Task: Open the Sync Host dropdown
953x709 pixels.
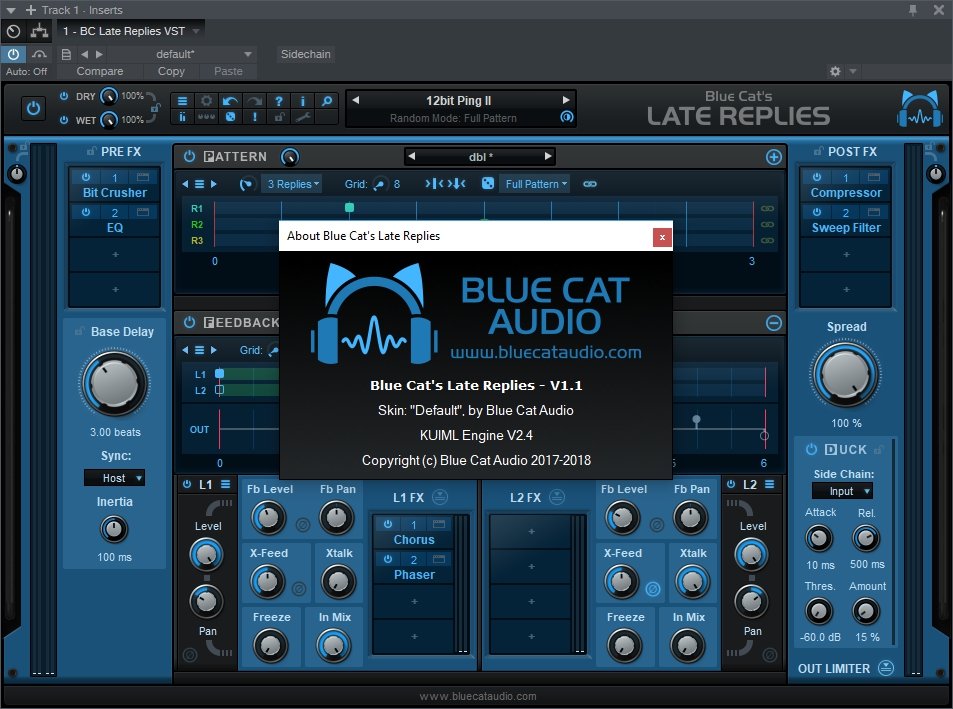Action: pyautogui.click(x=114, y=477)
